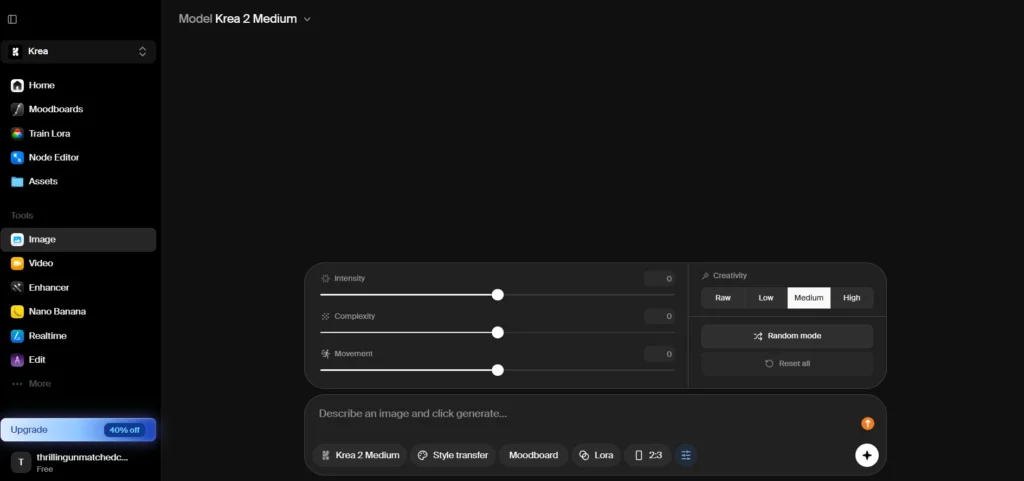Viewport: 1024px width, 481px height.
Task: Open the Moodboard chip in prompt bar
Action: (x=534, y=456)
